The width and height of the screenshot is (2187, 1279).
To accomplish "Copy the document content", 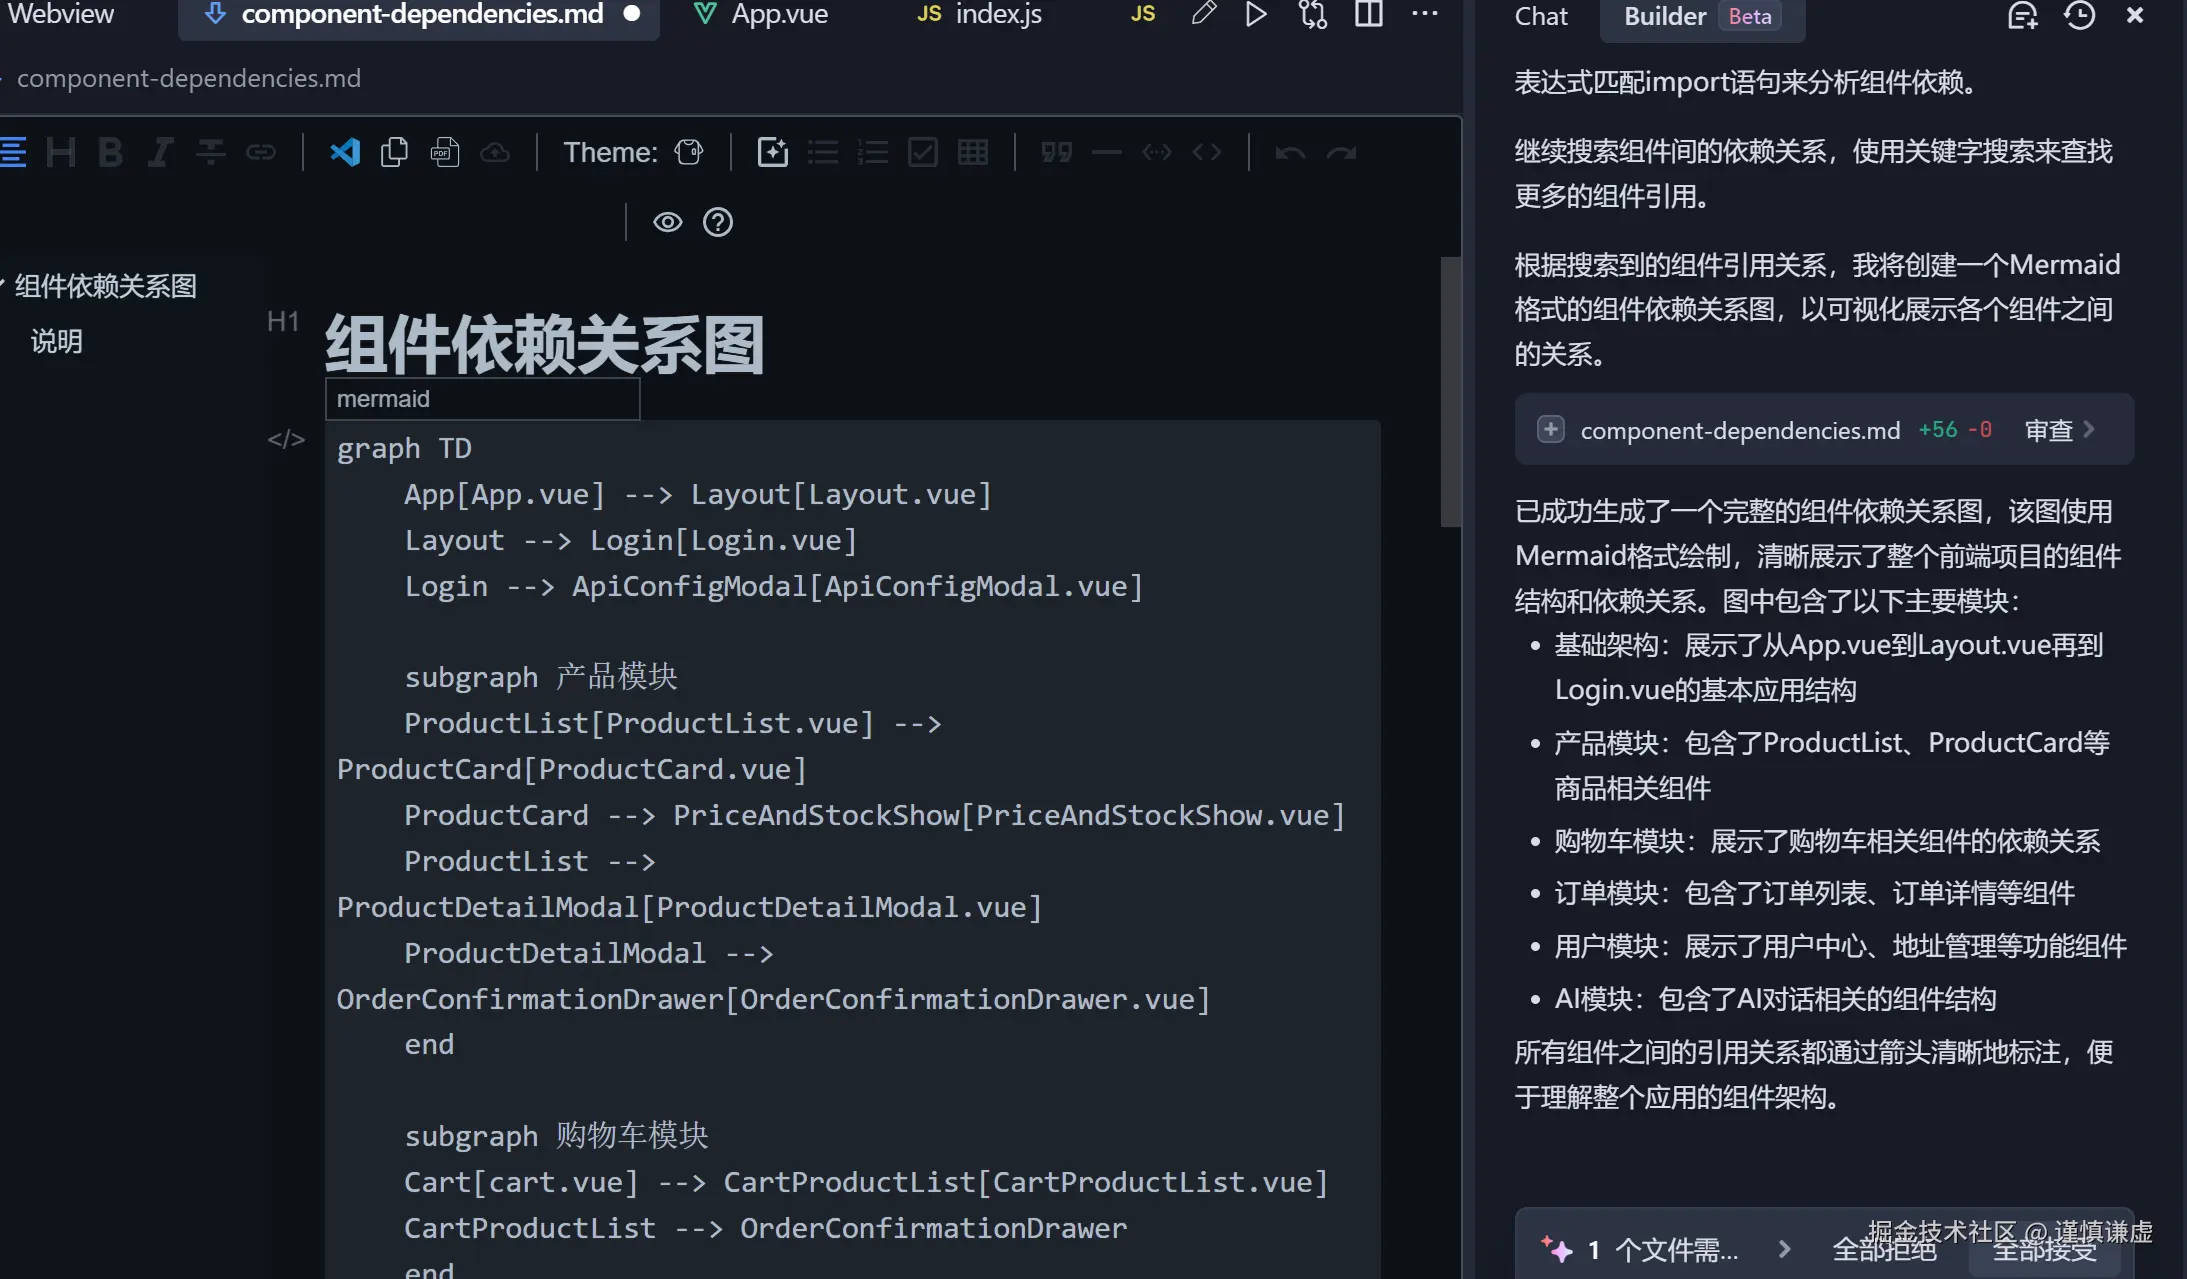I will 394,152.
